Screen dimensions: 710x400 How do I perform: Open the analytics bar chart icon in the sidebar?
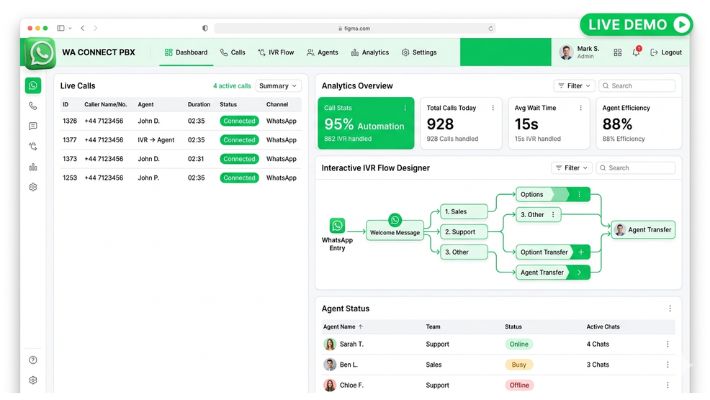click(33, 167)
